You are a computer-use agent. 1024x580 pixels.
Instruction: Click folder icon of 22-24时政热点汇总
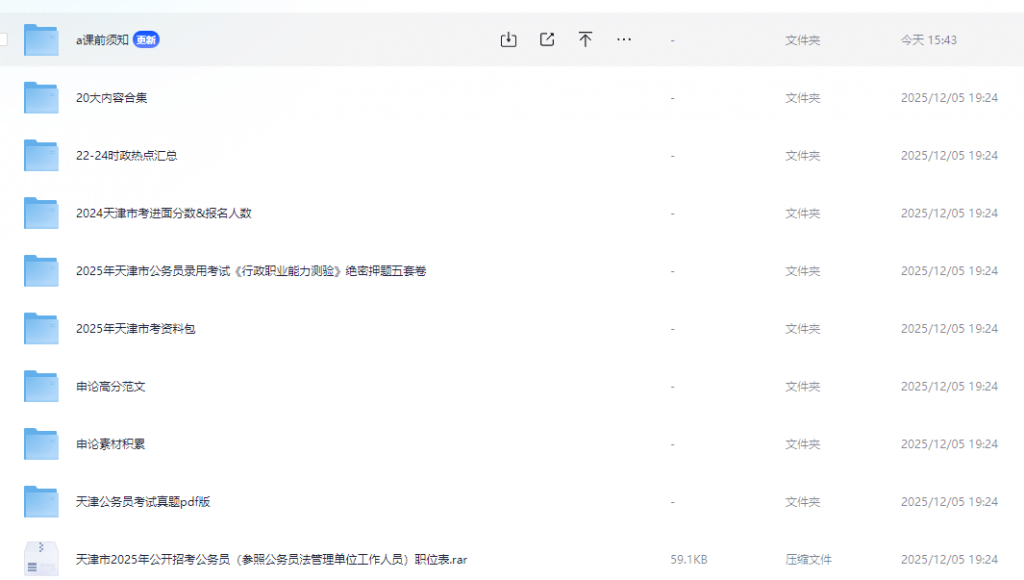click(x=41, y=156)
